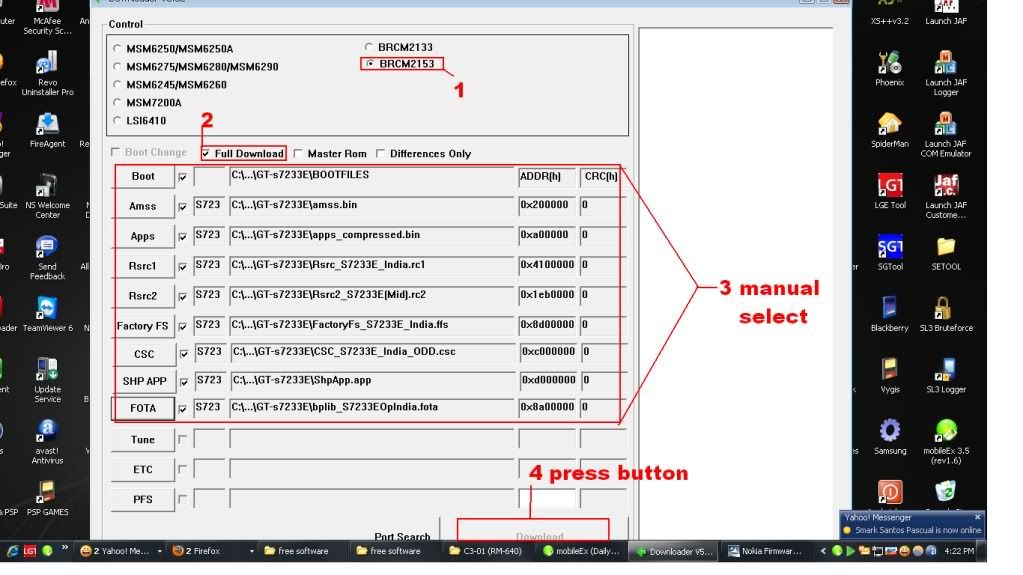Viewport: 1023px width, 575px height.
Task: Open Launch JAF Logger shortcut
Action: (945, 73)
